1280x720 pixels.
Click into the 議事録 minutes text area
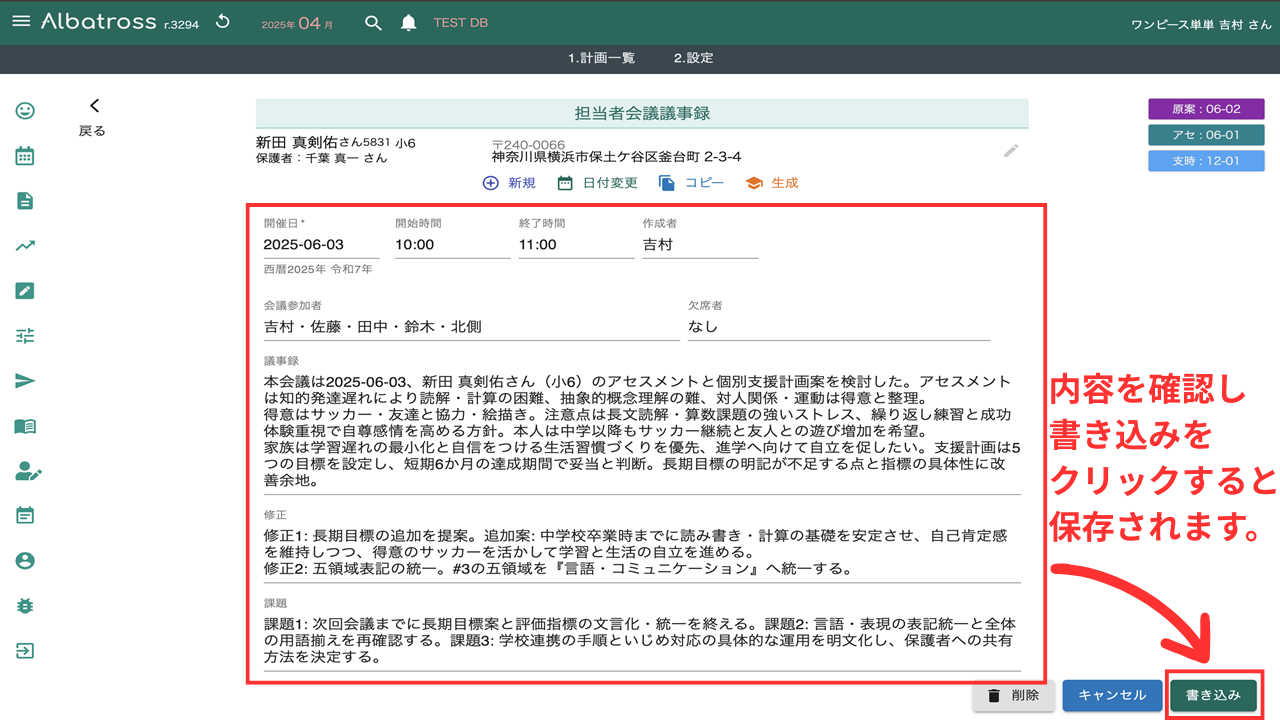coord(642,432)
